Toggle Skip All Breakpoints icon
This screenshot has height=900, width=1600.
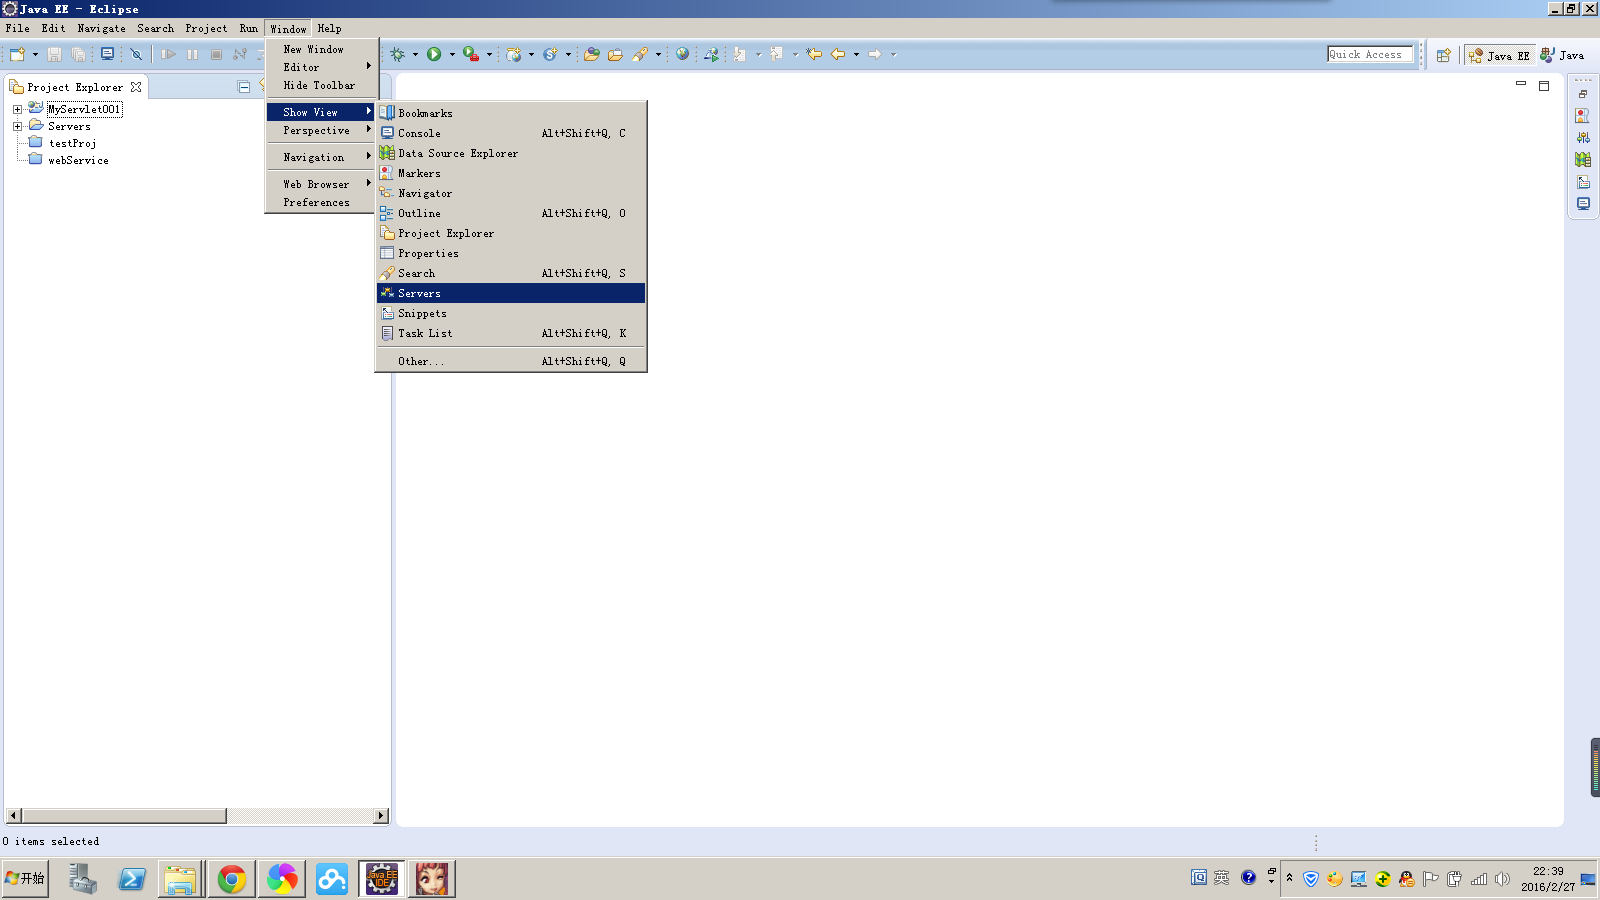[136, 55]
